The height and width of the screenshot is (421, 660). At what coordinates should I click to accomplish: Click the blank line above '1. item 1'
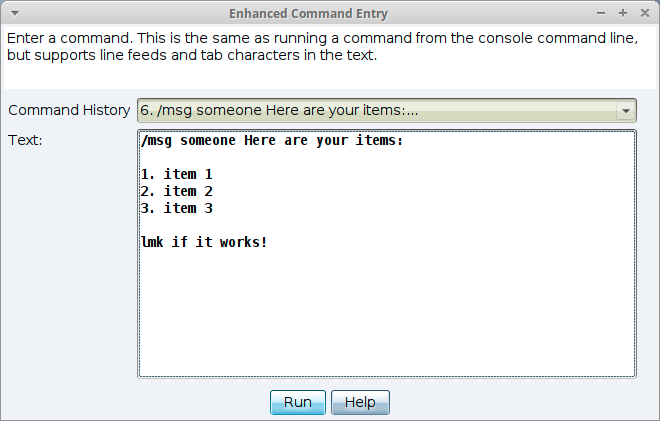300,158
